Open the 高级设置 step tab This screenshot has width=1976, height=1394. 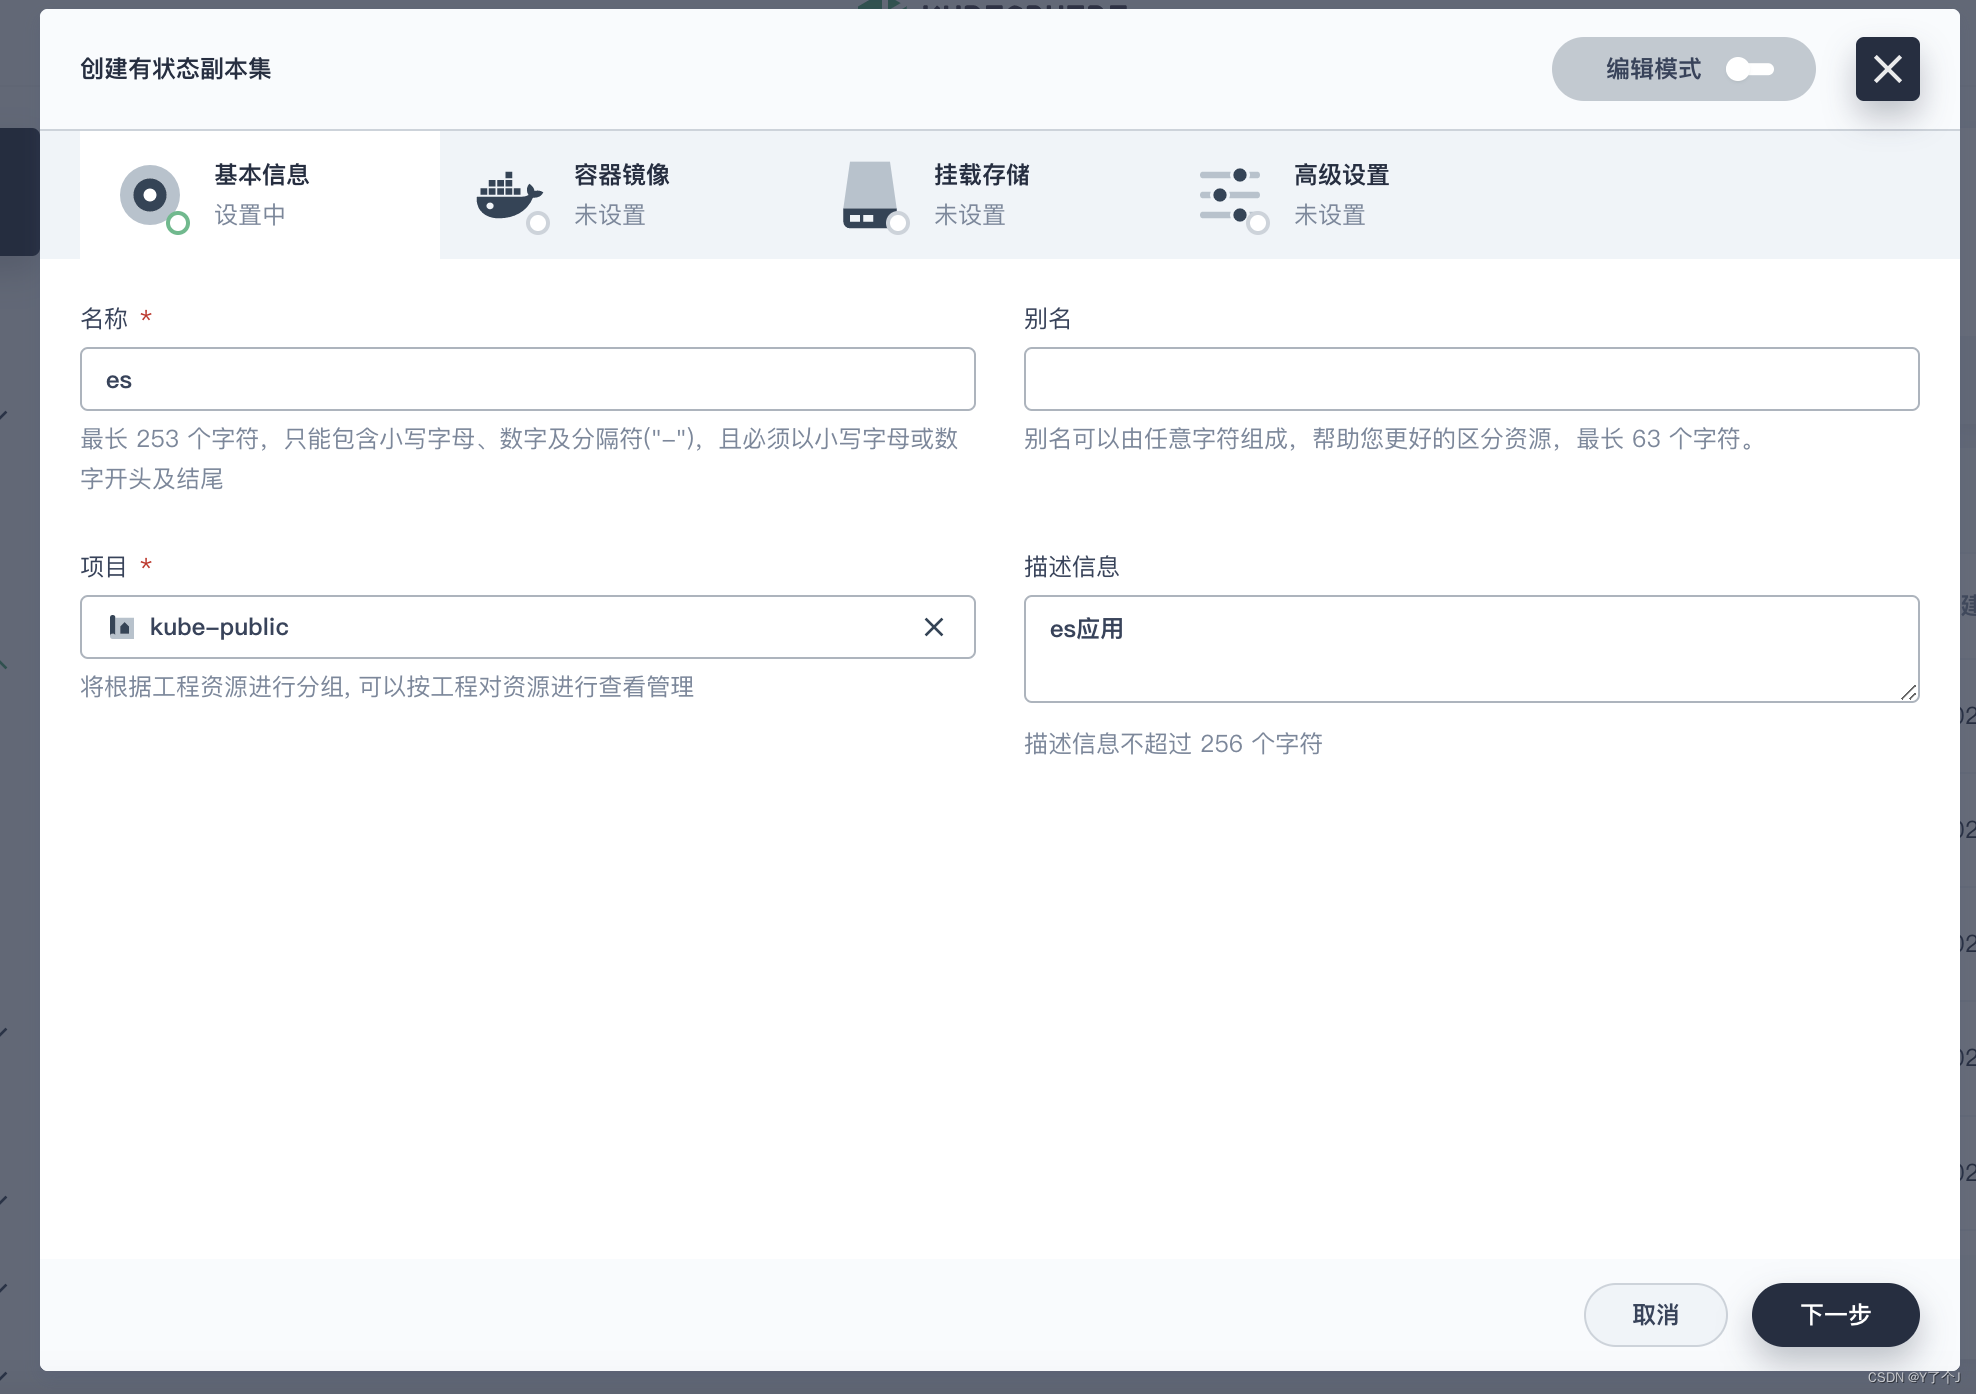tap(1340, 195)
